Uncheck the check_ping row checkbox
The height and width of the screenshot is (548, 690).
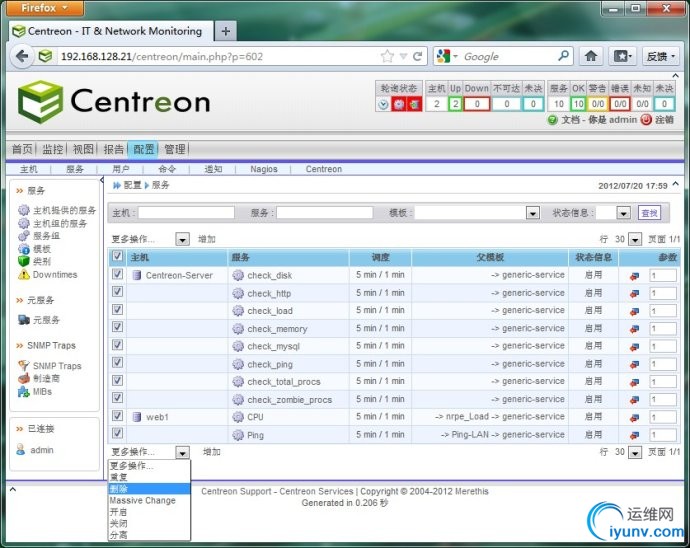point(117,362)
